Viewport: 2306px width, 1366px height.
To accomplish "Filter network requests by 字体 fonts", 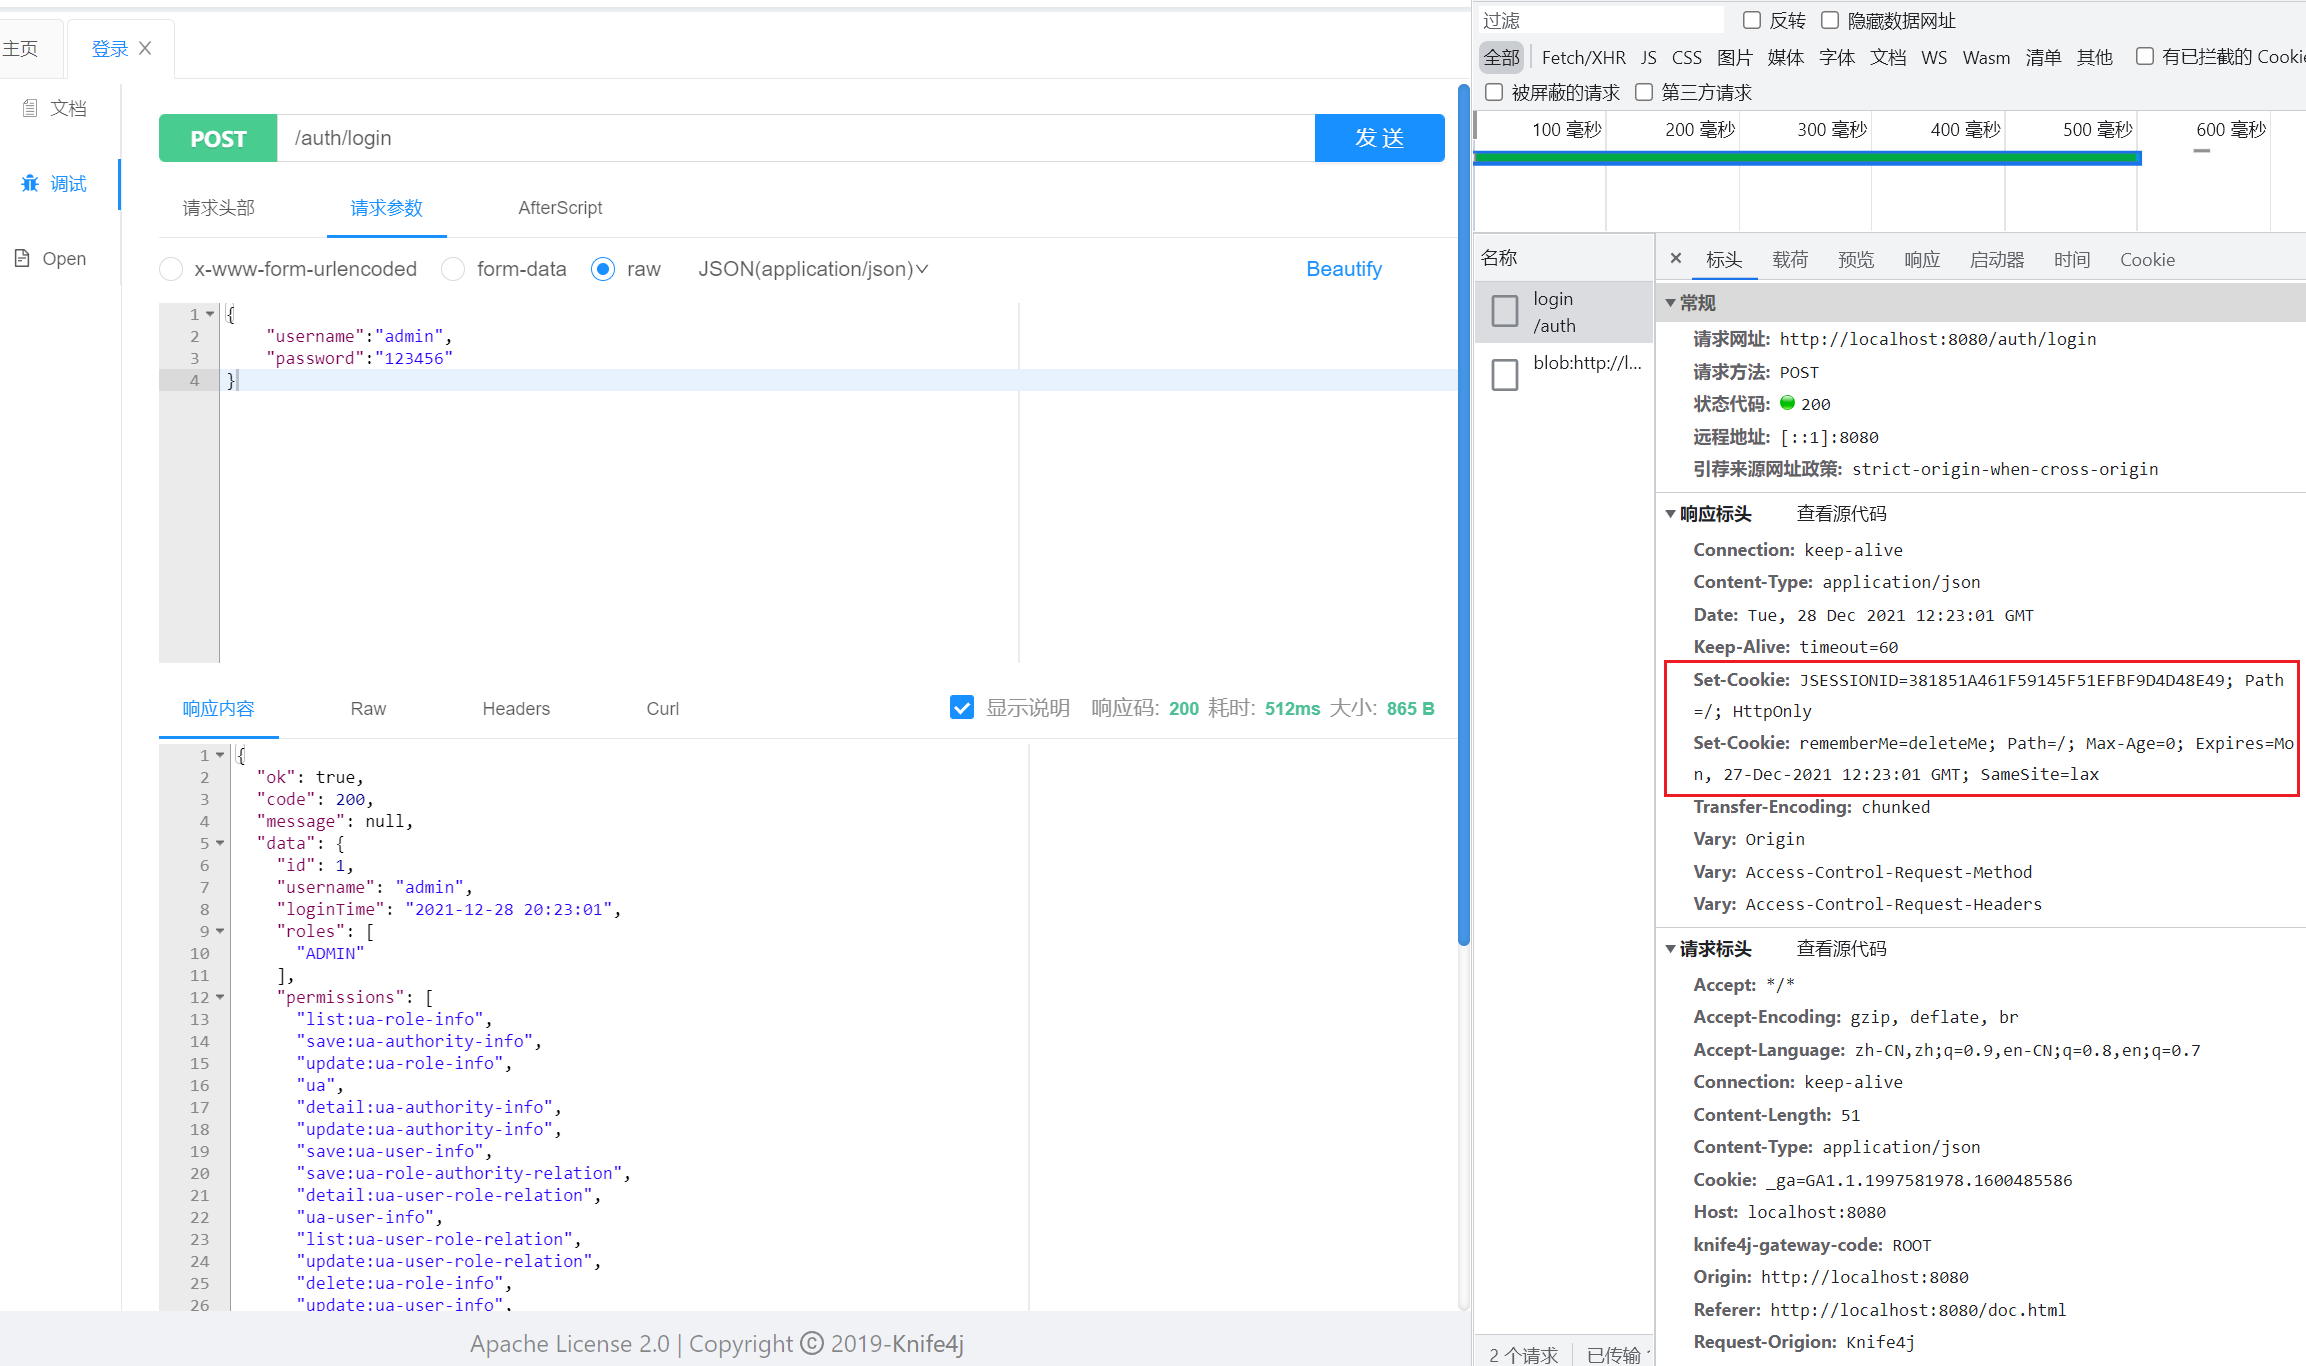I will click(x=1837, y=58).
